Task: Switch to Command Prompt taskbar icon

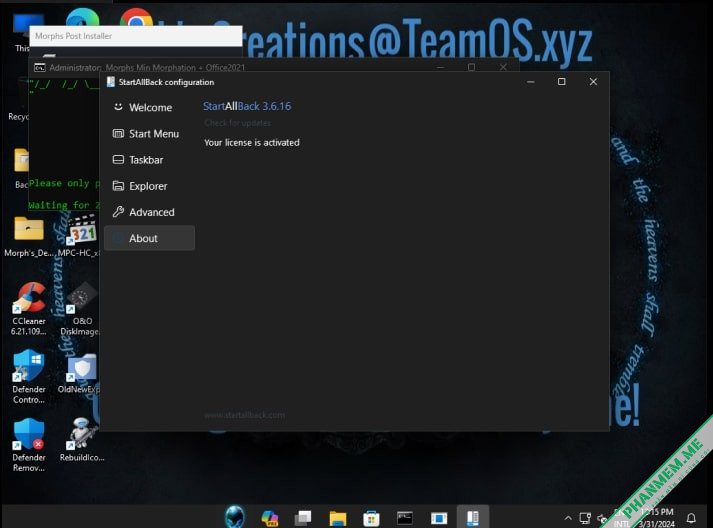Action: click(405, 518)
